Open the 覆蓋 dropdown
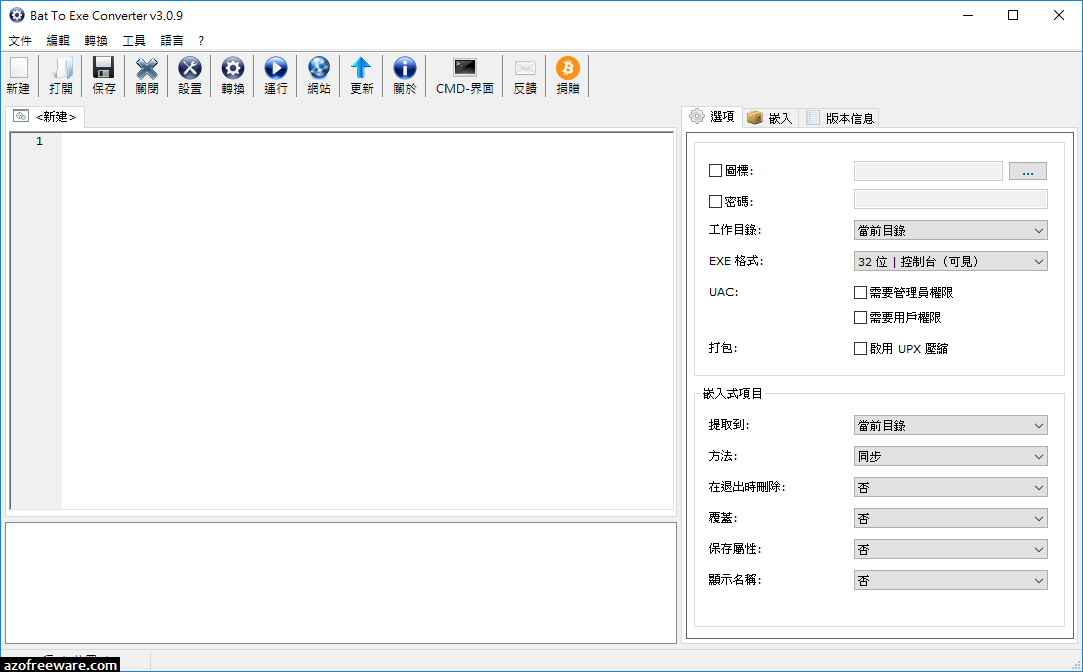Viewport: 1083px width, 672px height. (x=950, y=519)
